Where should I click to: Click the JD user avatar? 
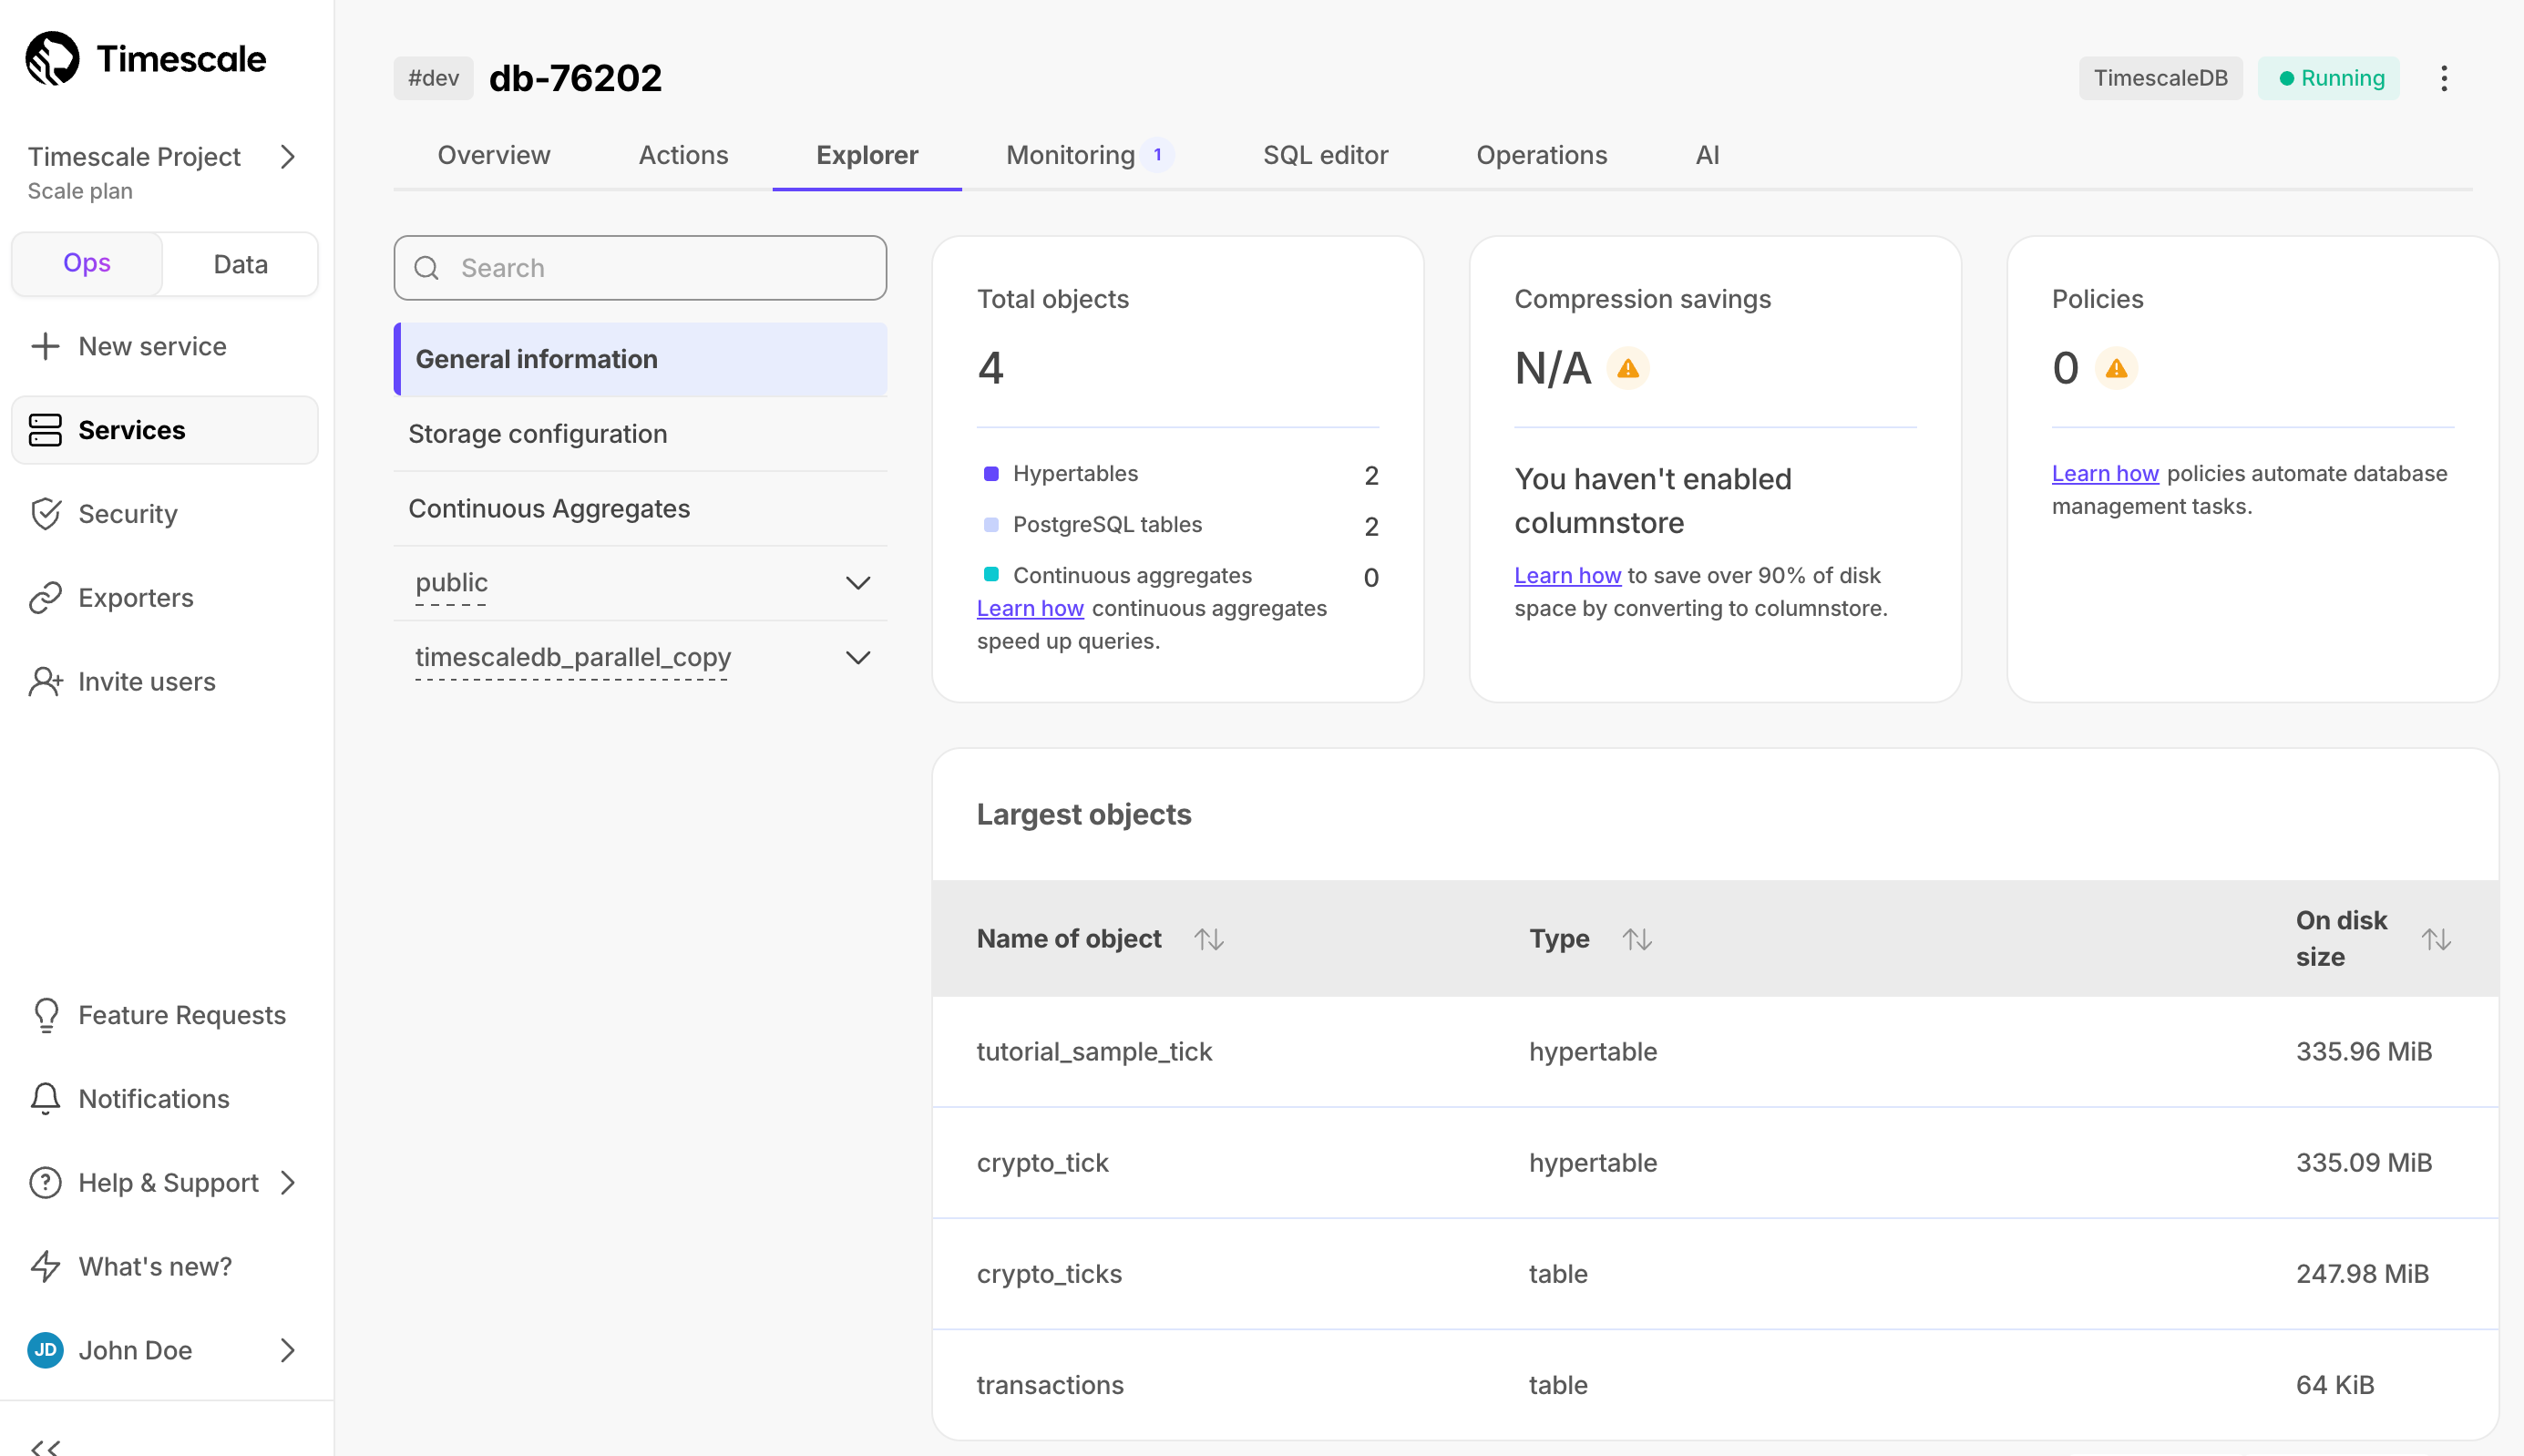tap(45, 1350)
